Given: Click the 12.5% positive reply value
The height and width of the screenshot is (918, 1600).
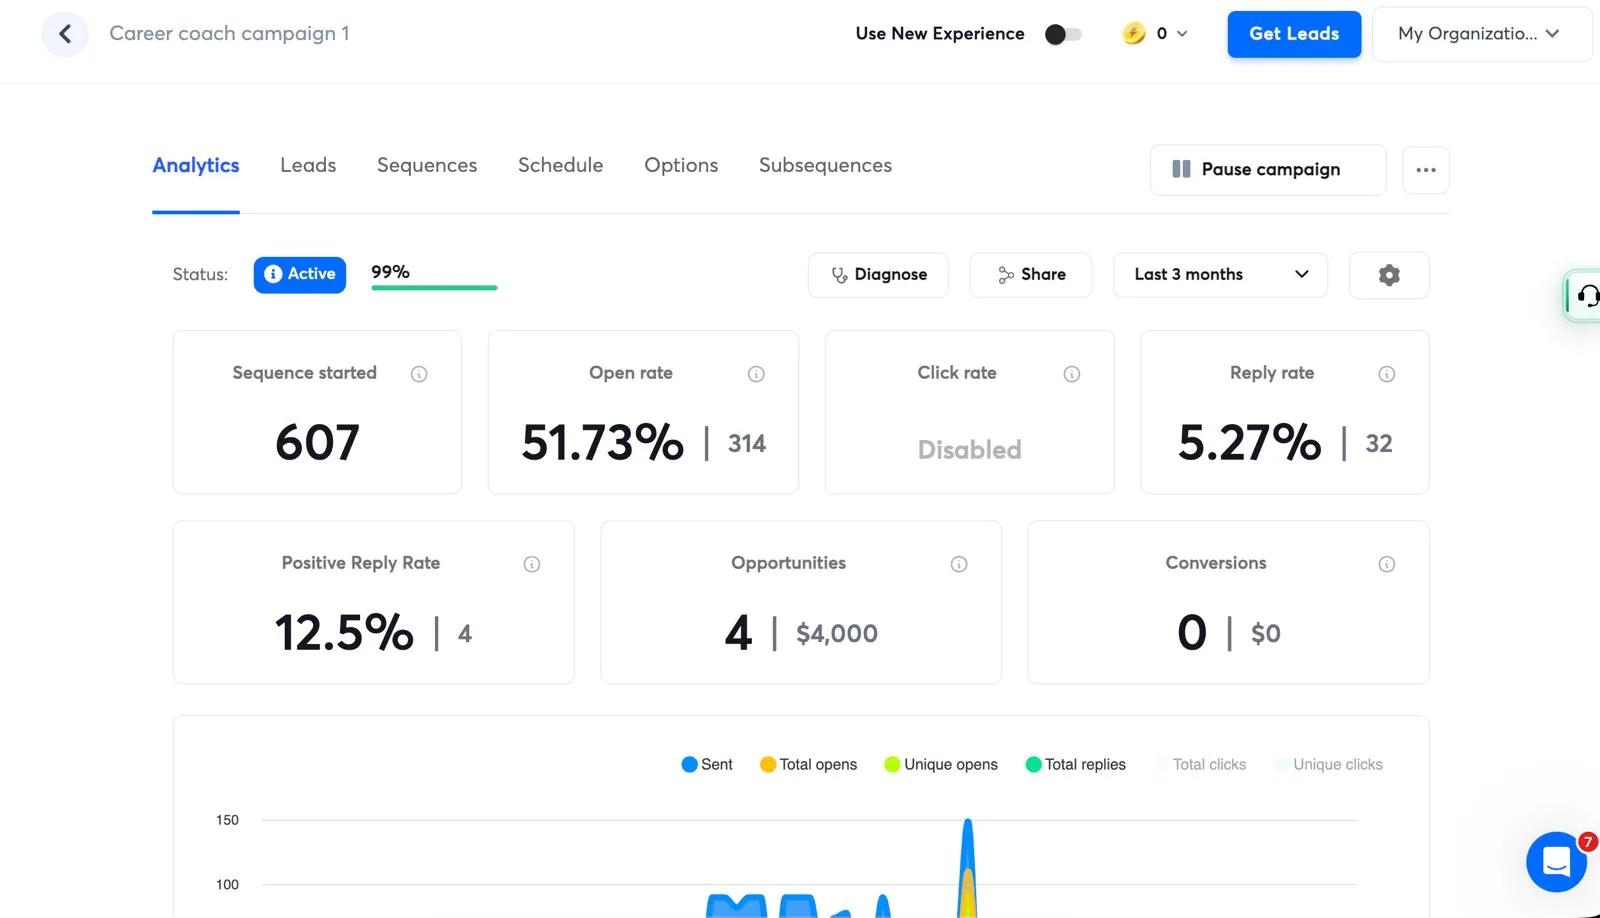Looking at the screenshot, I should [x=344, y=632].
